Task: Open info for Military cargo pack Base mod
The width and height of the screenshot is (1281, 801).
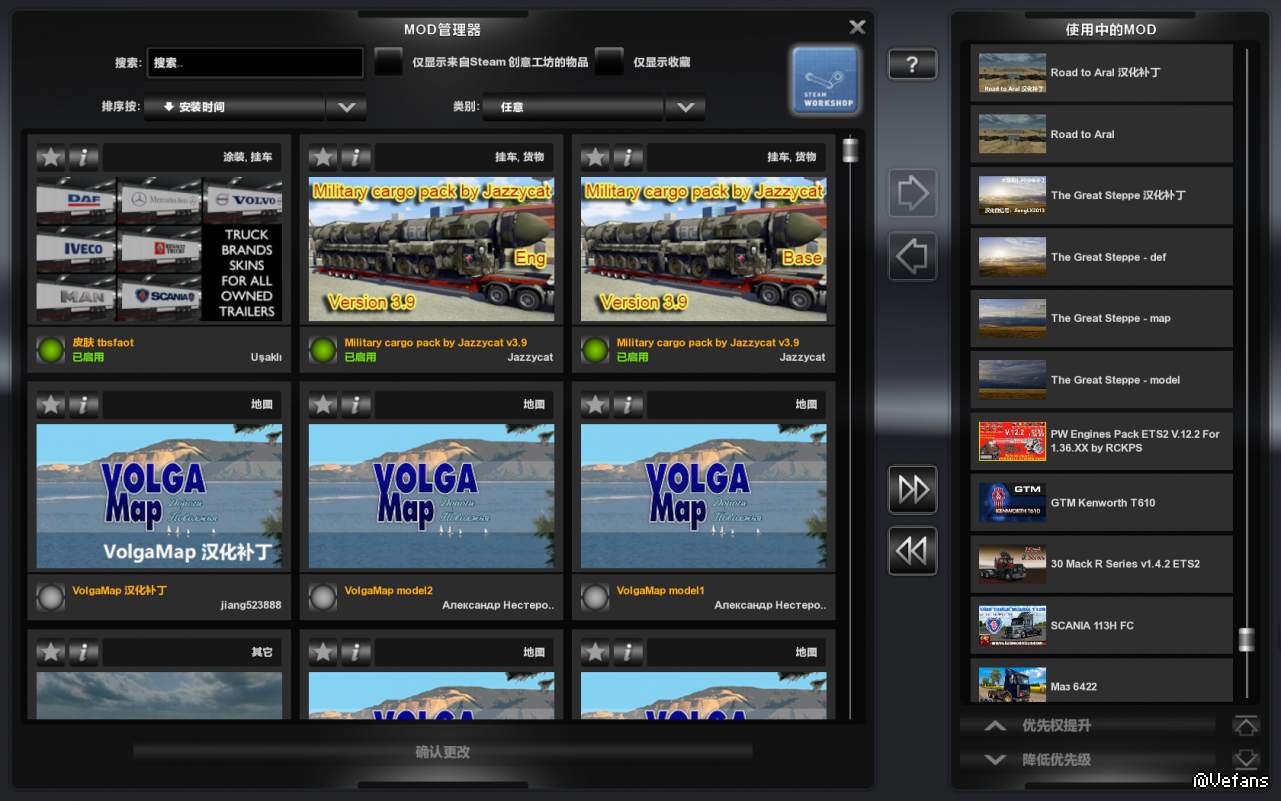Action: tap(627, 157)
